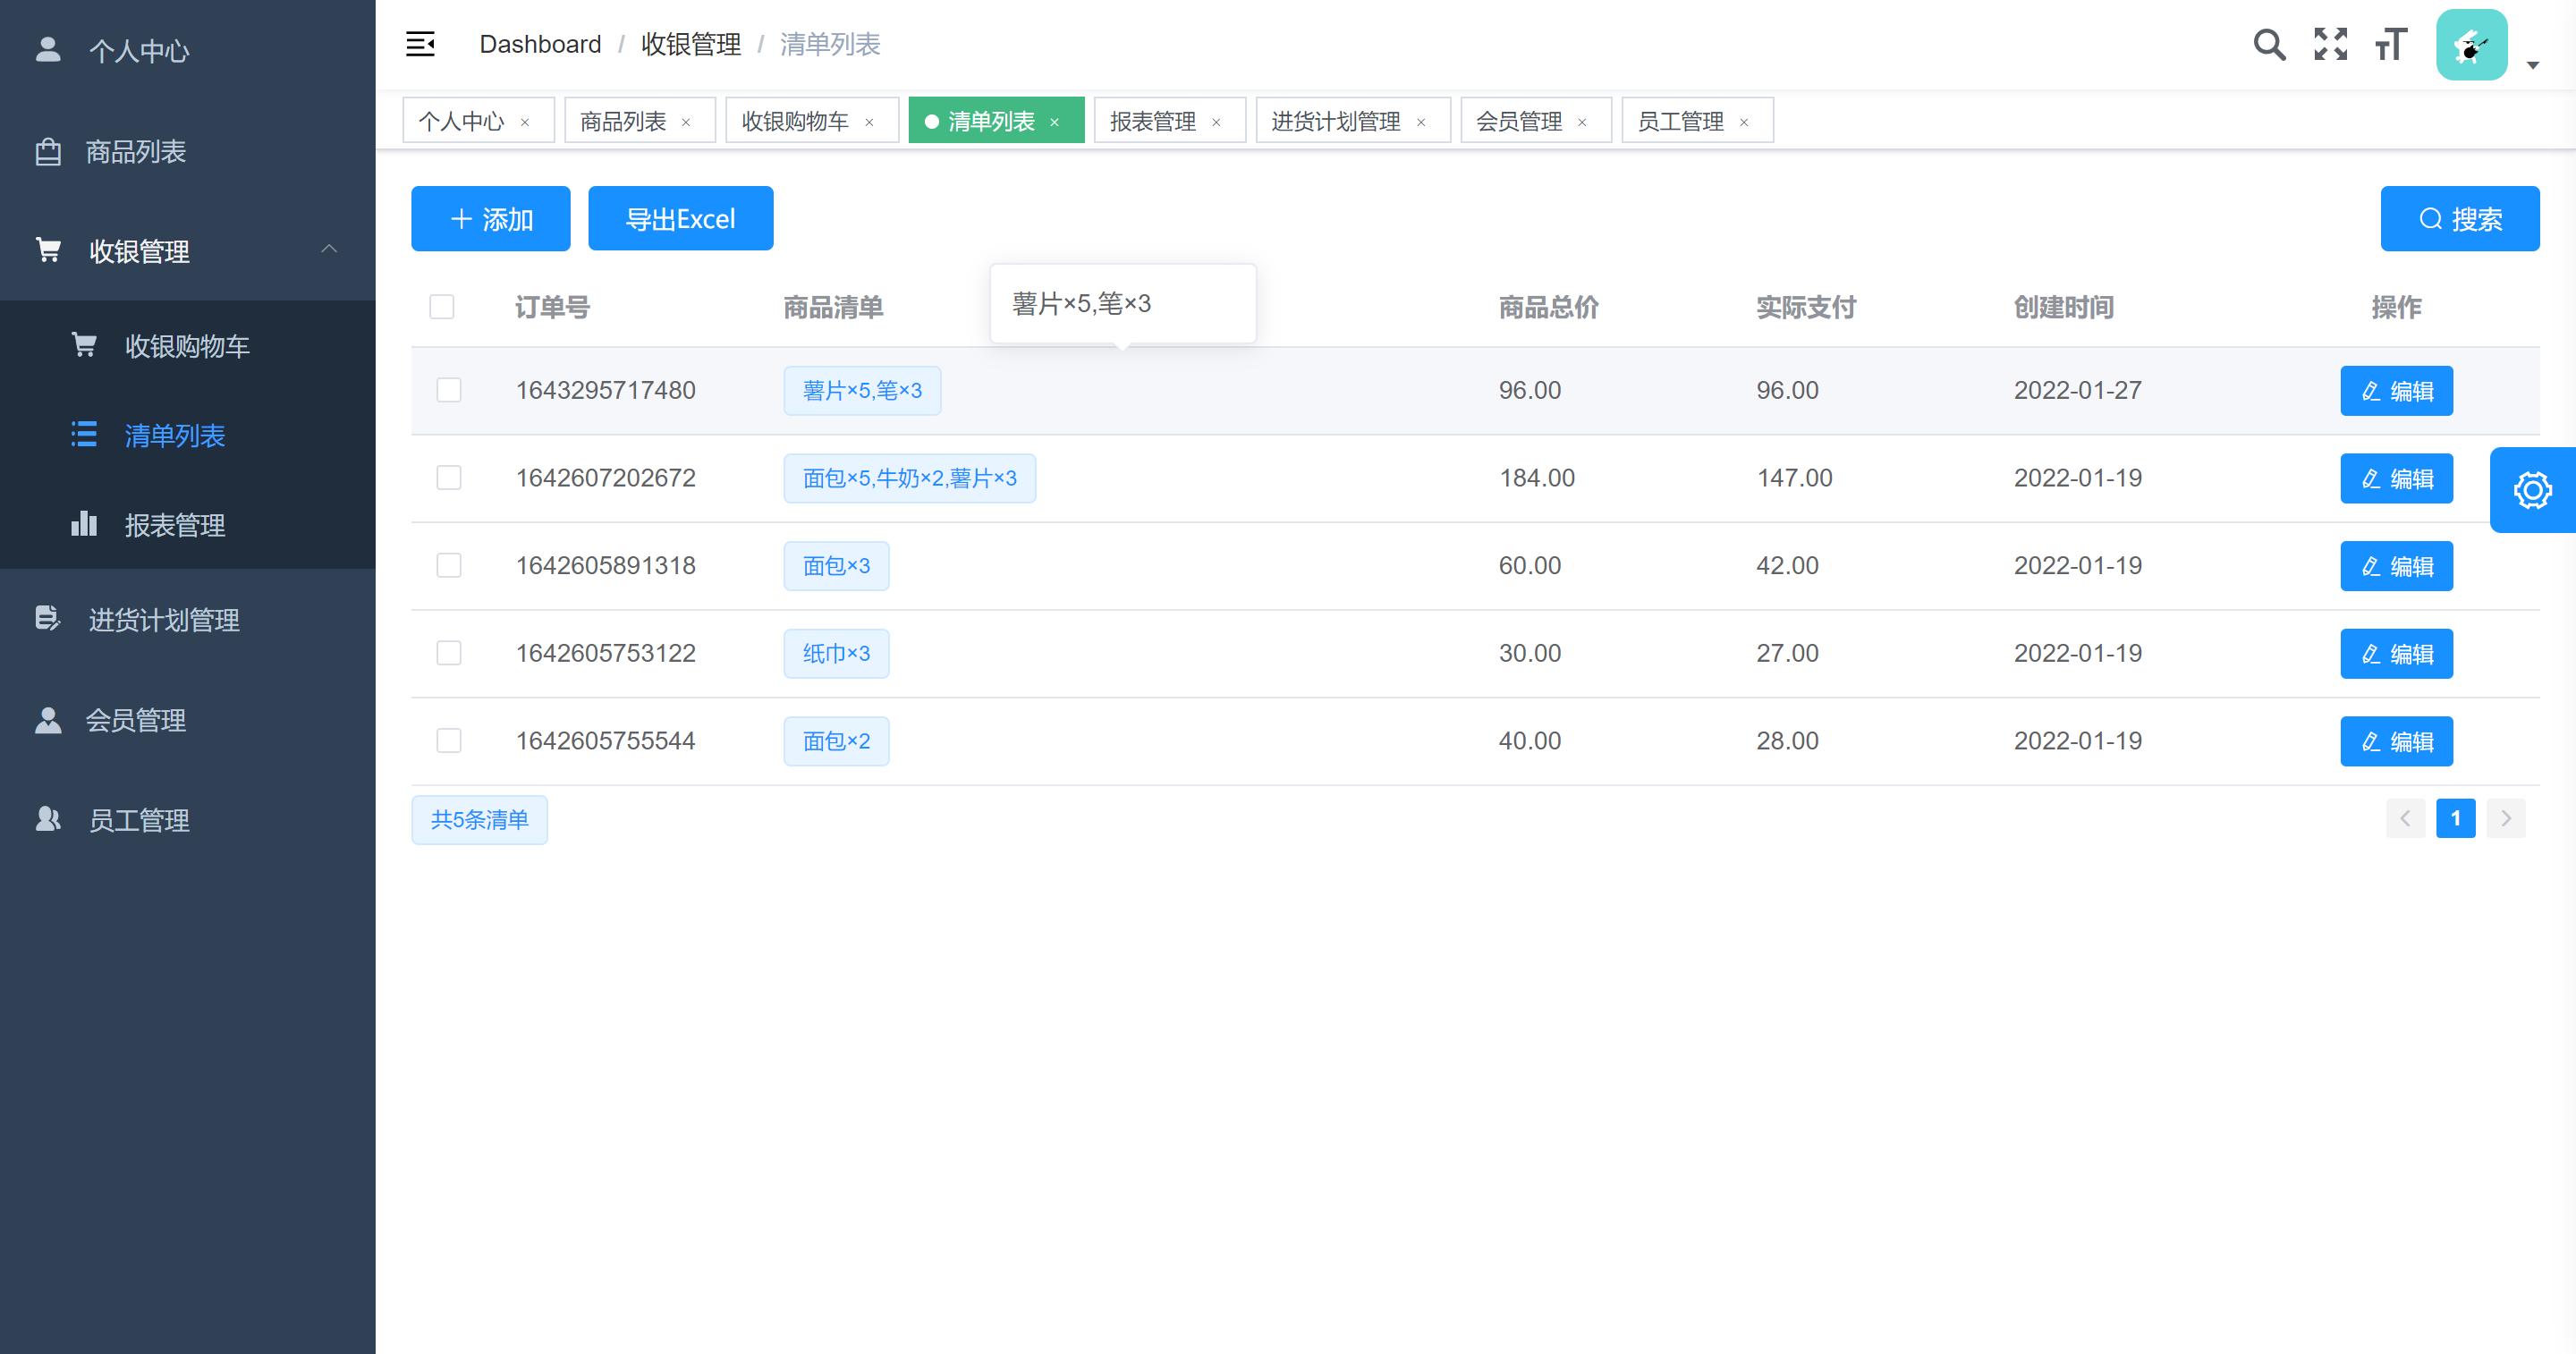The width and height of the screenshot is (2576, 1354).
Task: Adjust font size with the T icon
Action: click(2391, 44)
